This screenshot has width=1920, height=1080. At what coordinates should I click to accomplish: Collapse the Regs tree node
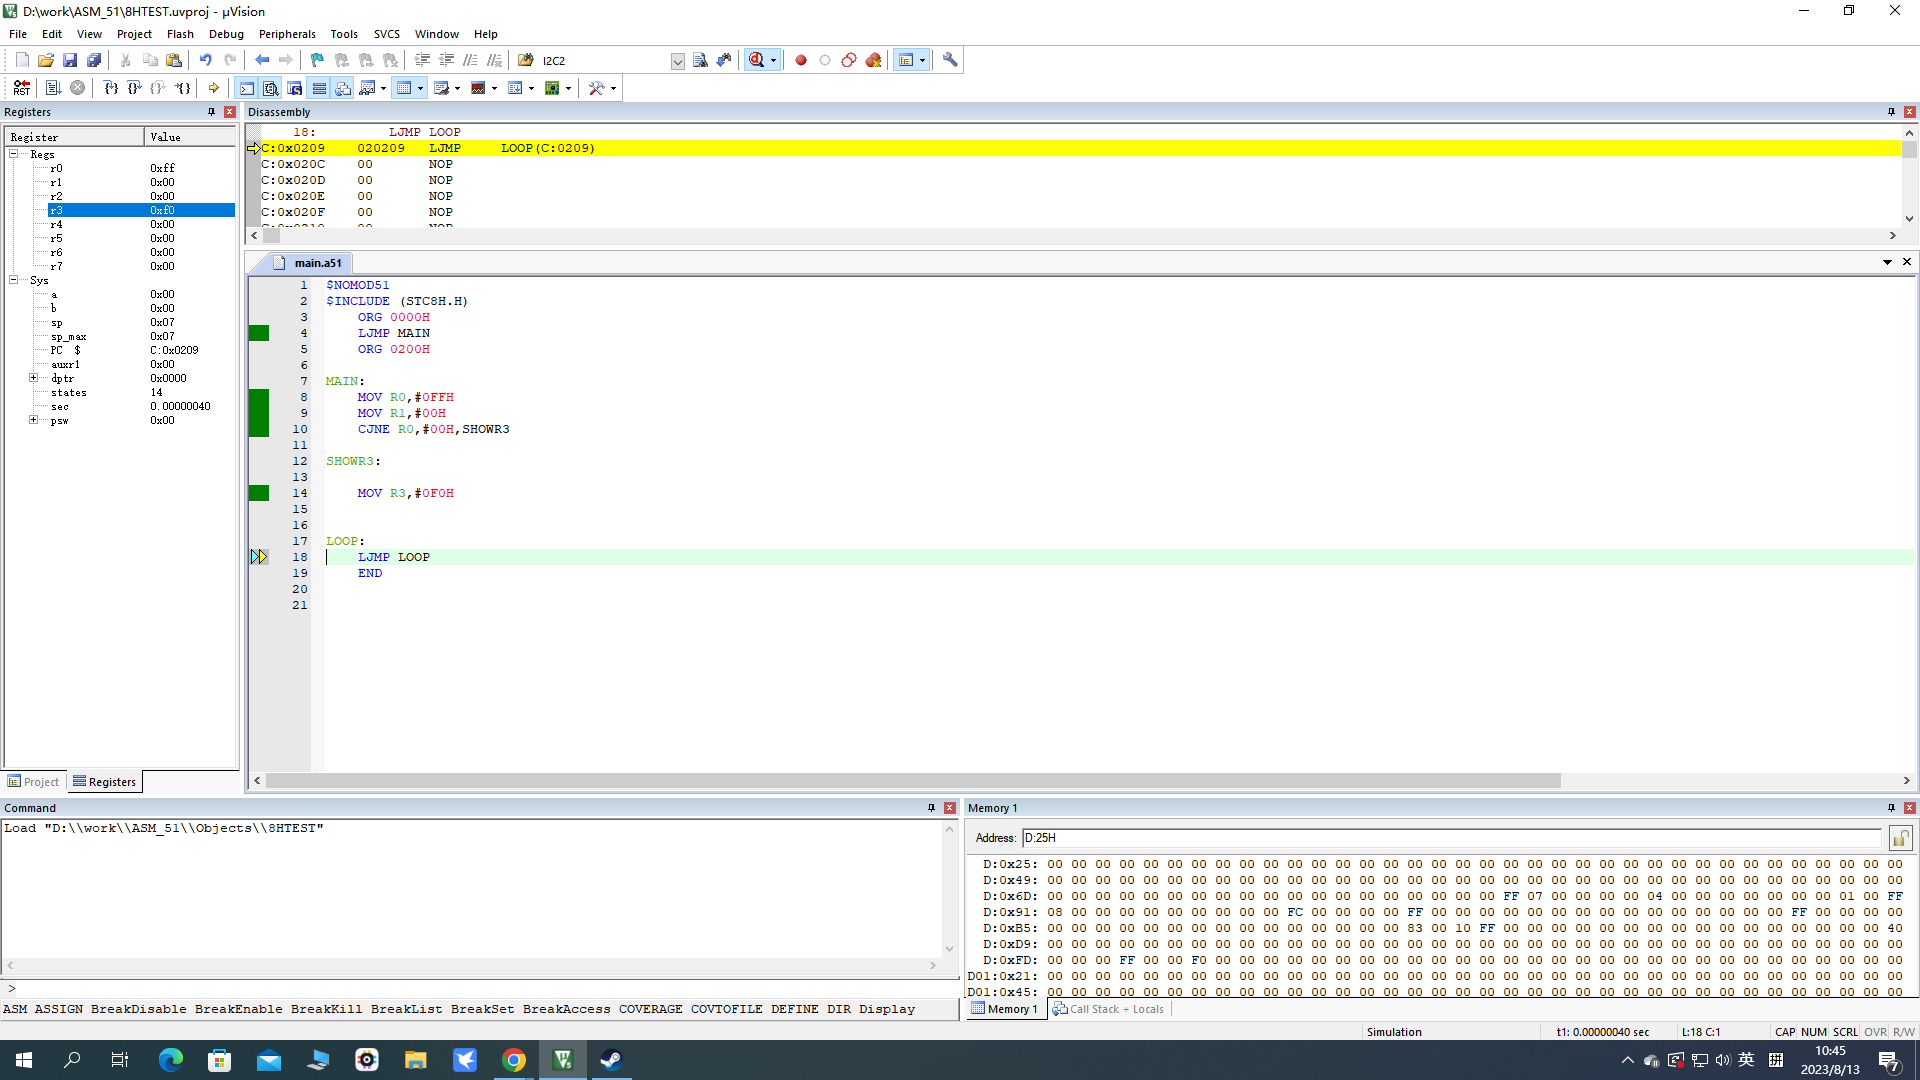click(14, 154)
